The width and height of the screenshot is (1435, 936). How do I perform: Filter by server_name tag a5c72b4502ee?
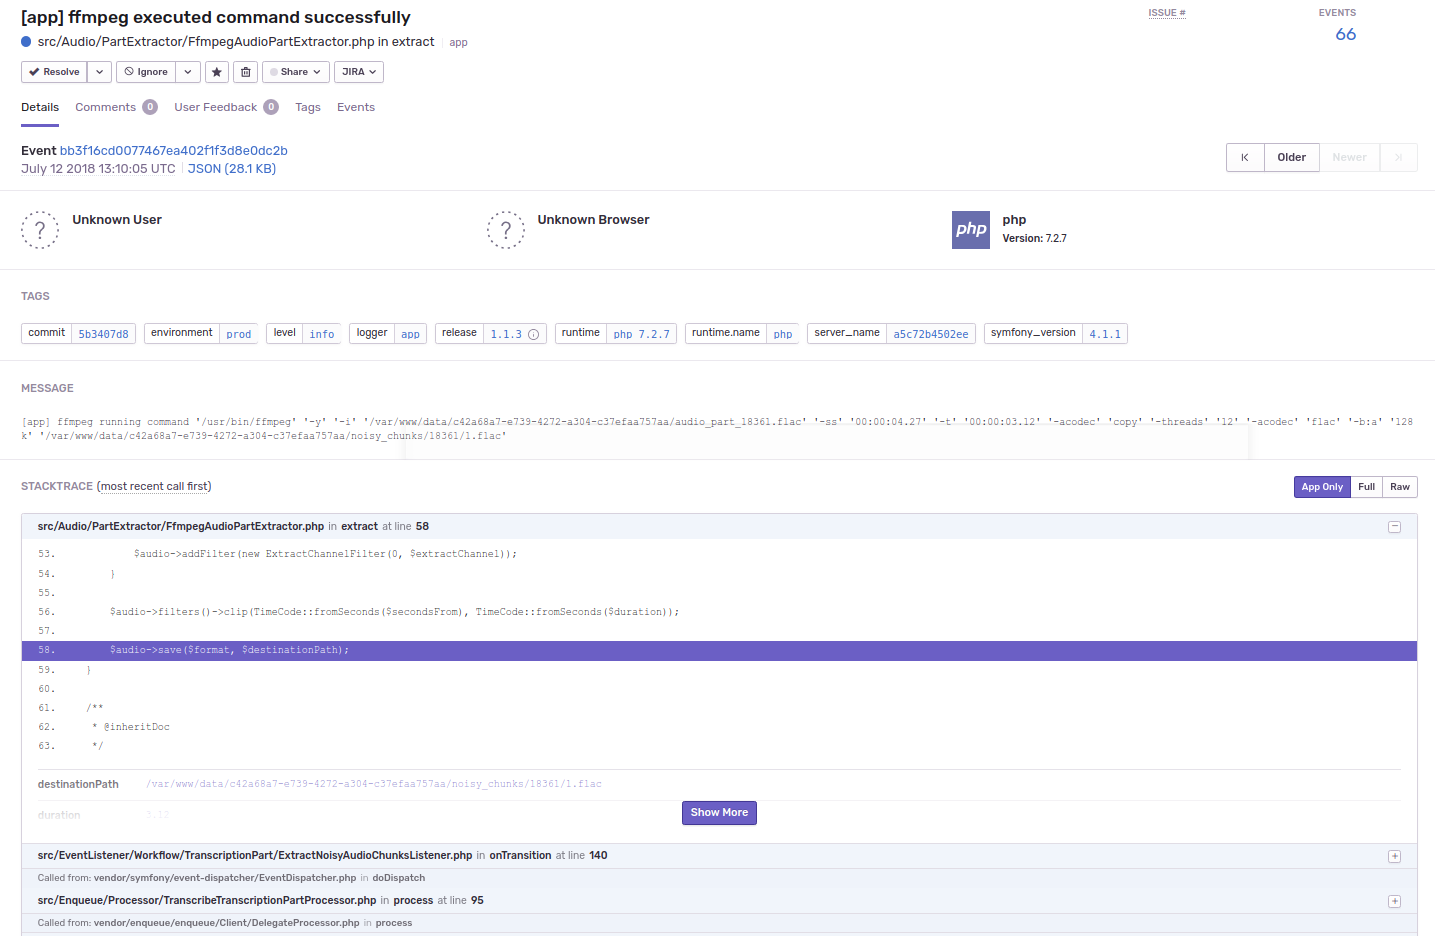pyautogui.click(x=931, y=334)
